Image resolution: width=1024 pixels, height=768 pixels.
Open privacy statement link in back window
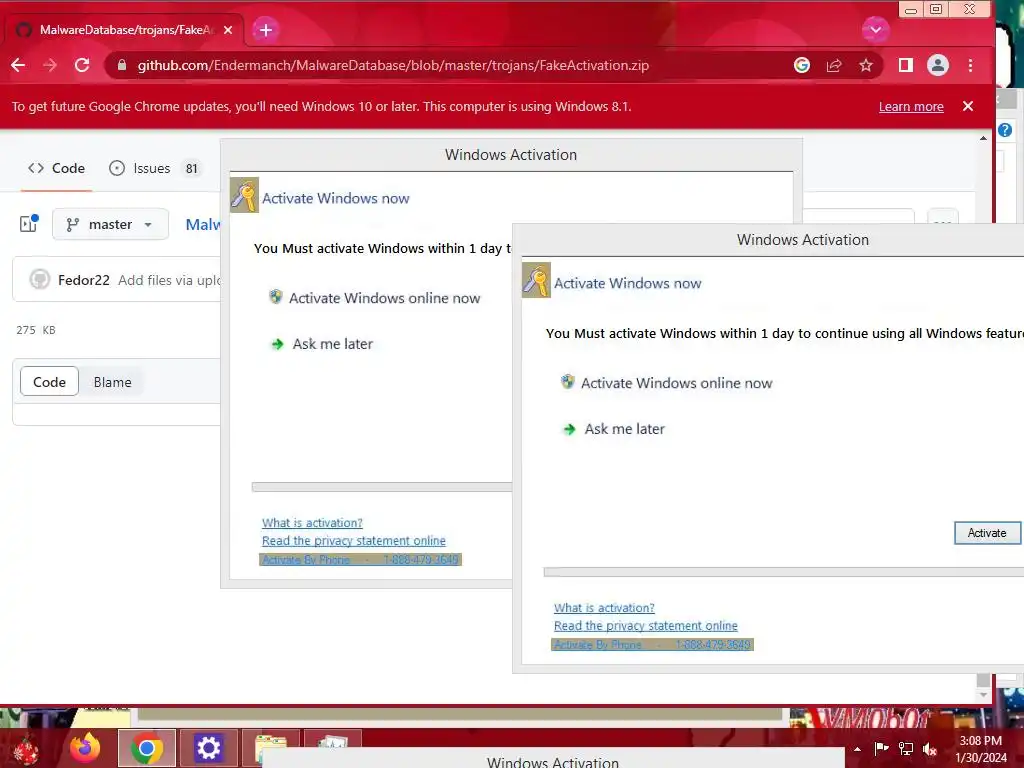click(x=353, y=541)
